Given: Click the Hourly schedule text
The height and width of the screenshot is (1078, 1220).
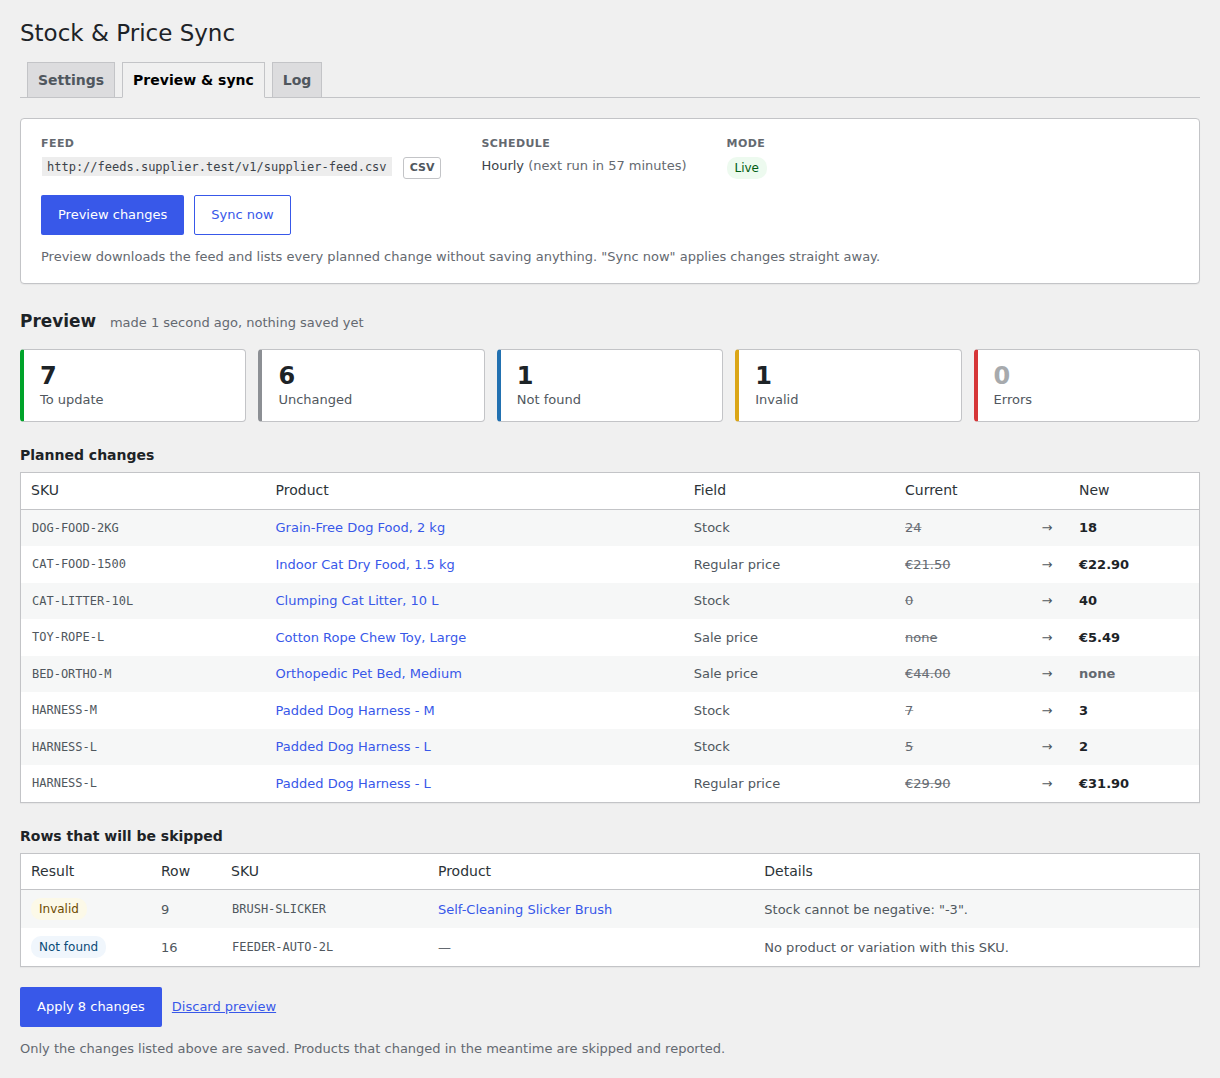Looking at the screenshot, I should coord(584,166).
